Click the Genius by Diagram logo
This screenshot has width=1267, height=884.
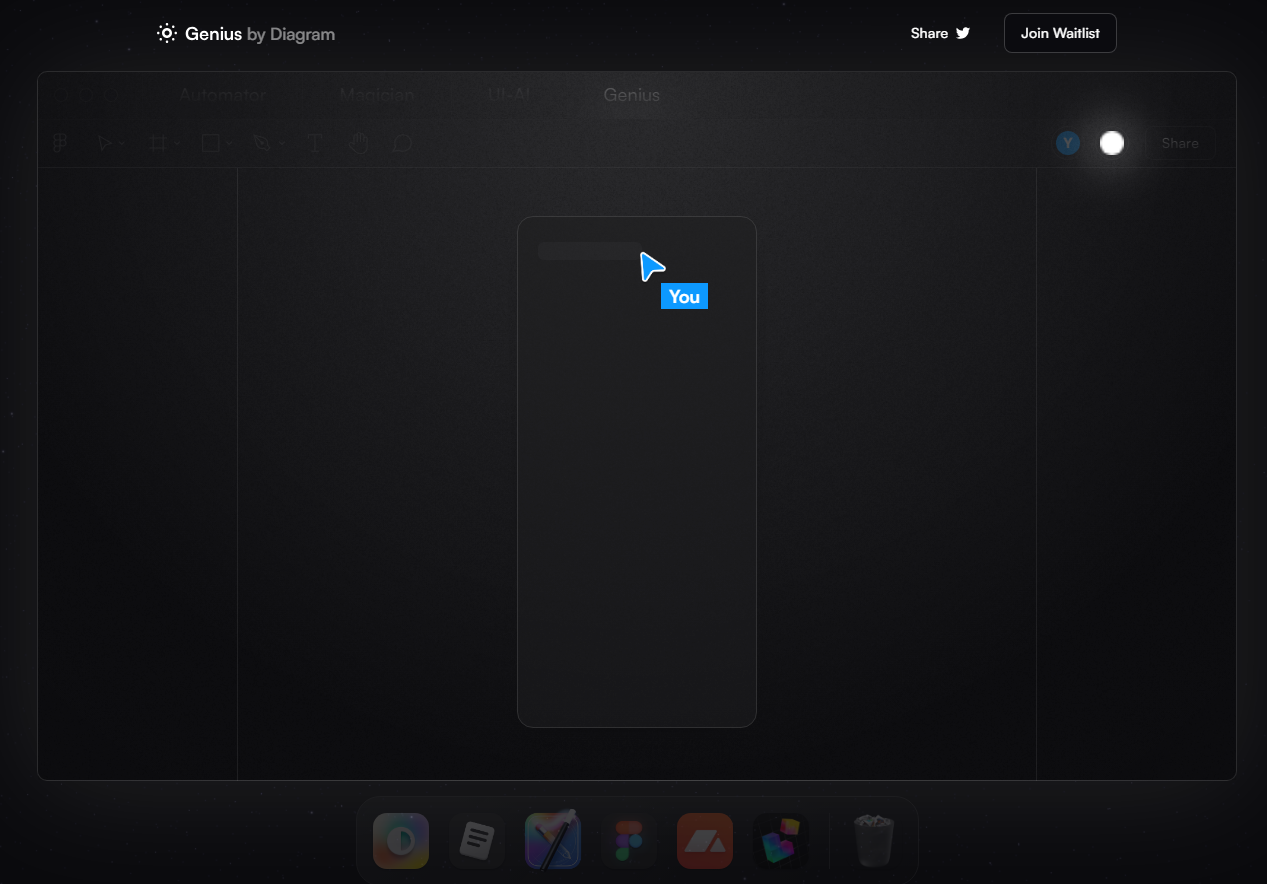[246, 34]
